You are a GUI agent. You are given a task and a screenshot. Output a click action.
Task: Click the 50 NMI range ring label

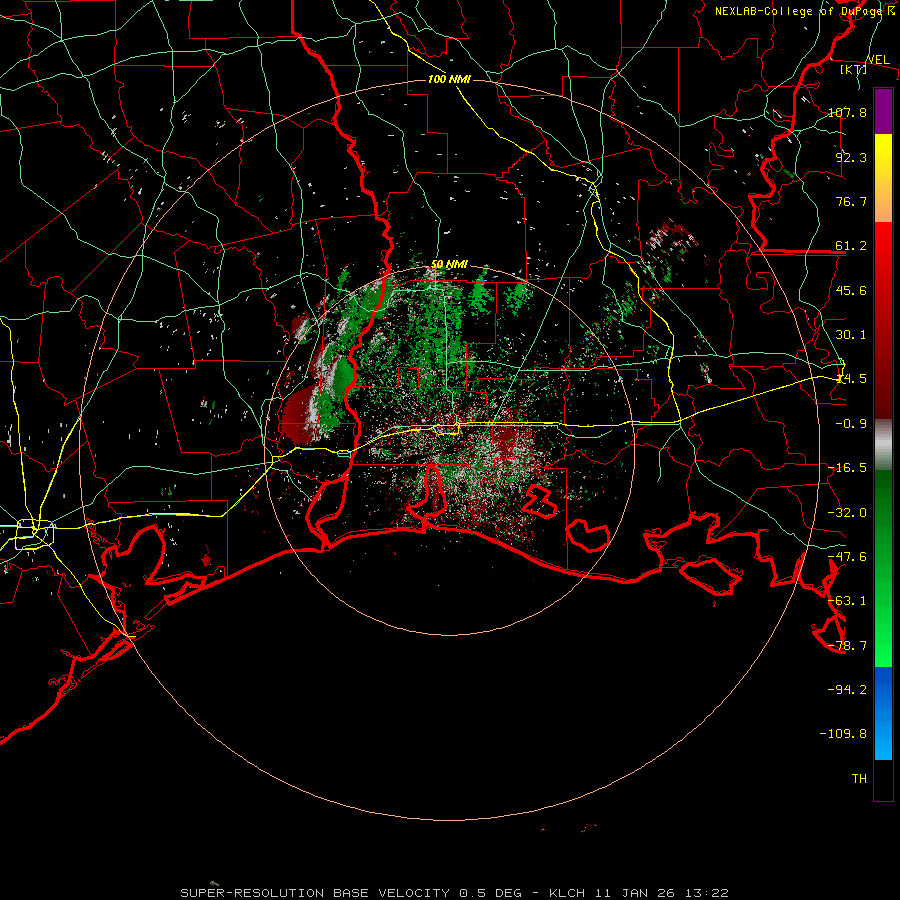[449, 265]
